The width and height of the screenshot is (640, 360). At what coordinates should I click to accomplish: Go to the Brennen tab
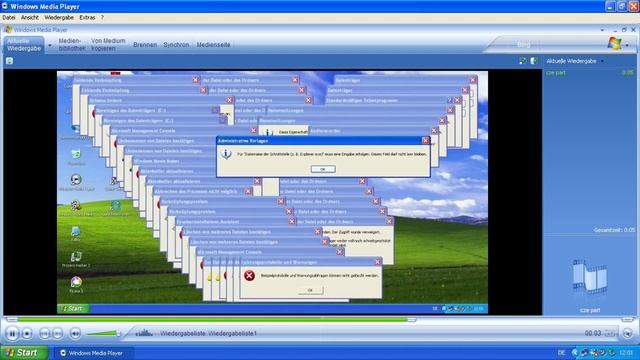[145, 44]
